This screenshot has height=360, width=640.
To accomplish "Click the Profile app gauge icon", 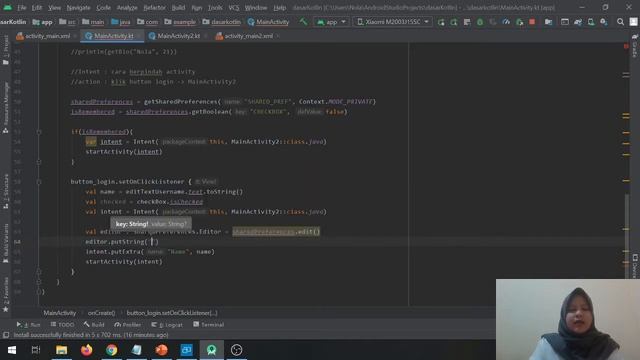I will (x=506, y=22).
